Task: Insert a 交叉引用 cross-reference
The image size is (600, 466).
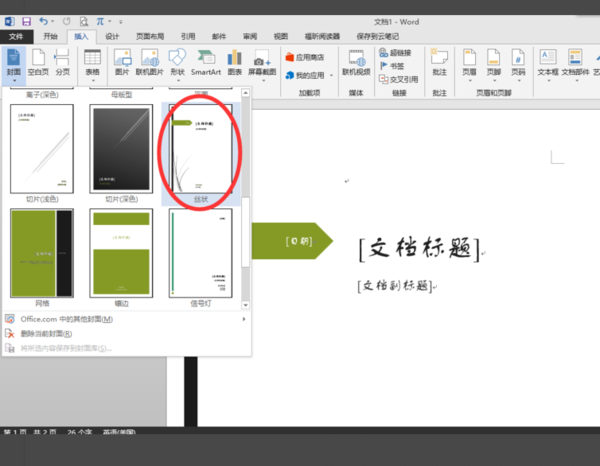Action: coord(398,79)
